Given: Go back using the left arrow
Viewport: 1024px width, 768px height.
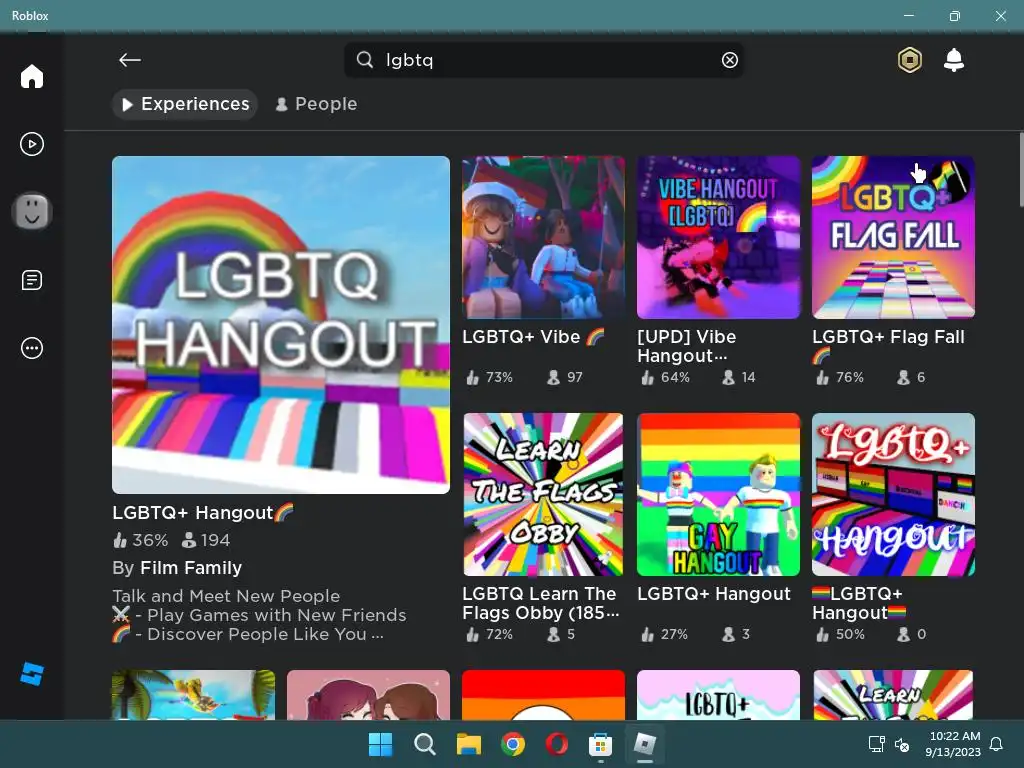Looking at the screenshot, I should tap(129, 60).
